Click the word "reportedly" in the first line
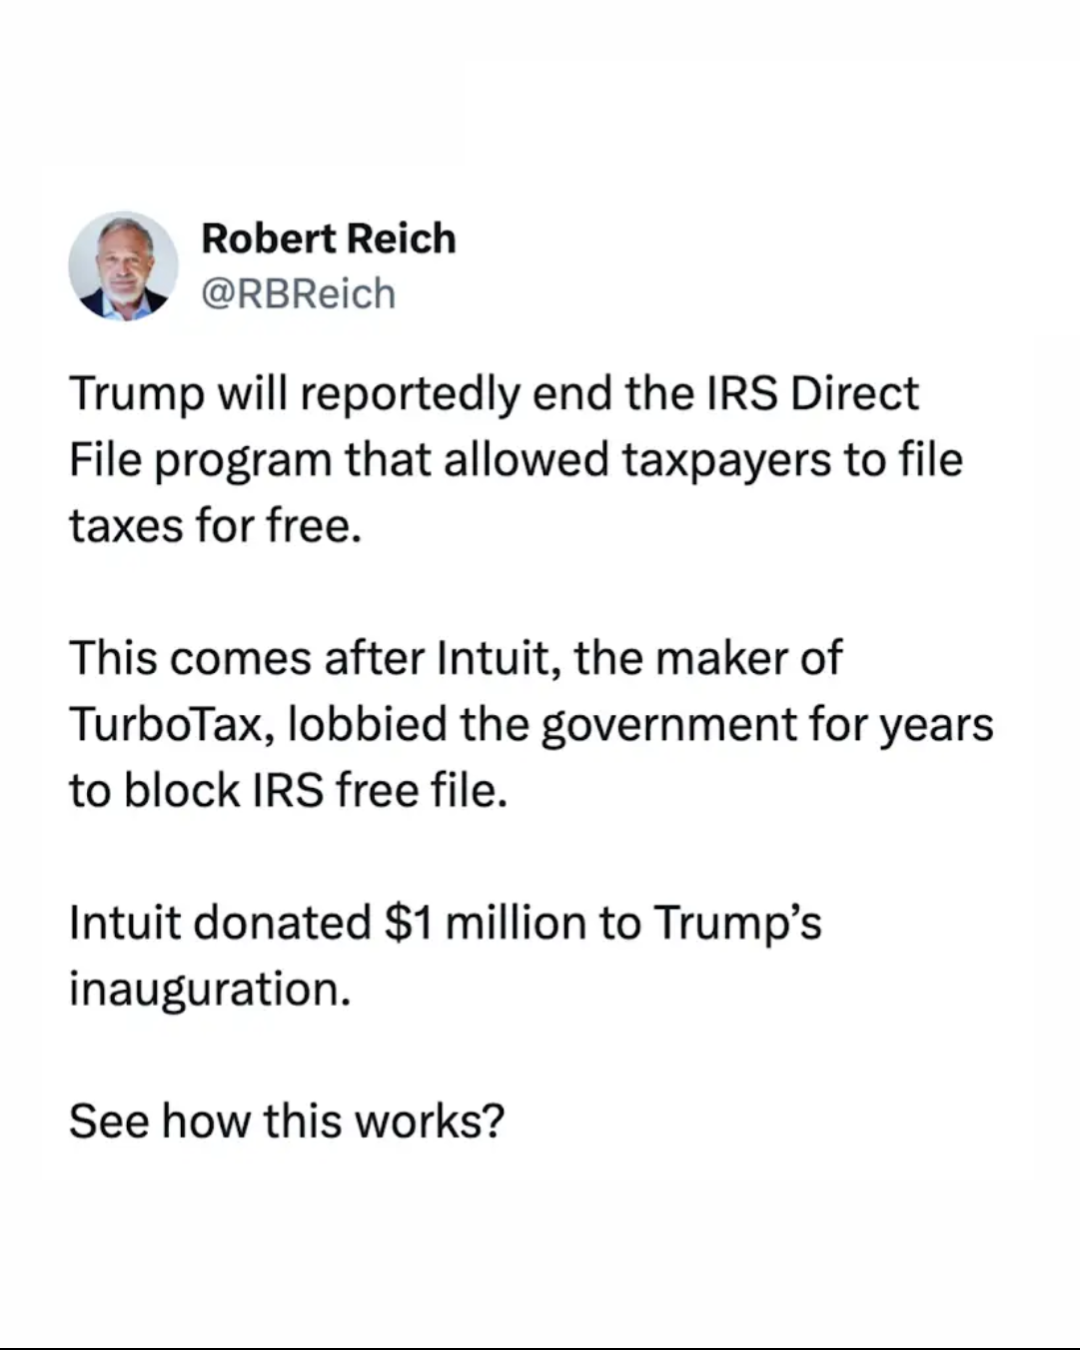1080x1350 pixels. (x=409, y=394)
